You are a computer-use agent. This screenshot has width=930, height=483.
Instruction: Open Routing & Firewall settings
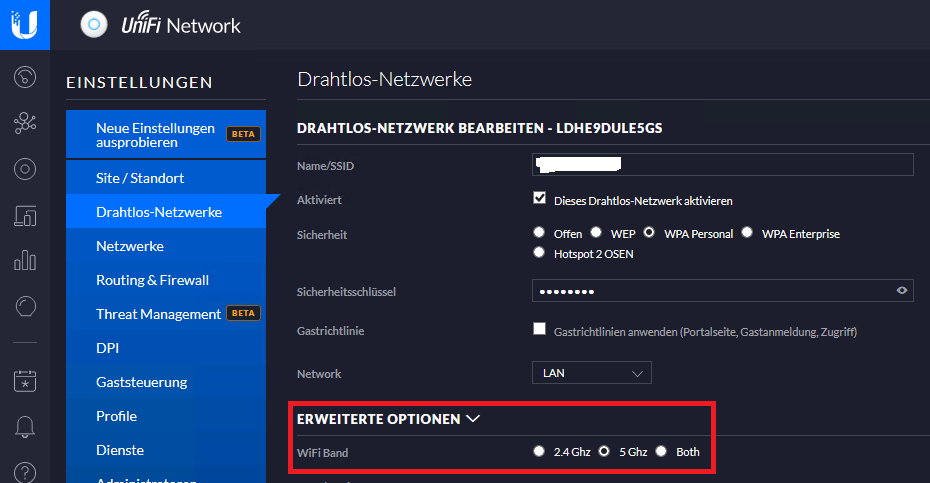152,280
